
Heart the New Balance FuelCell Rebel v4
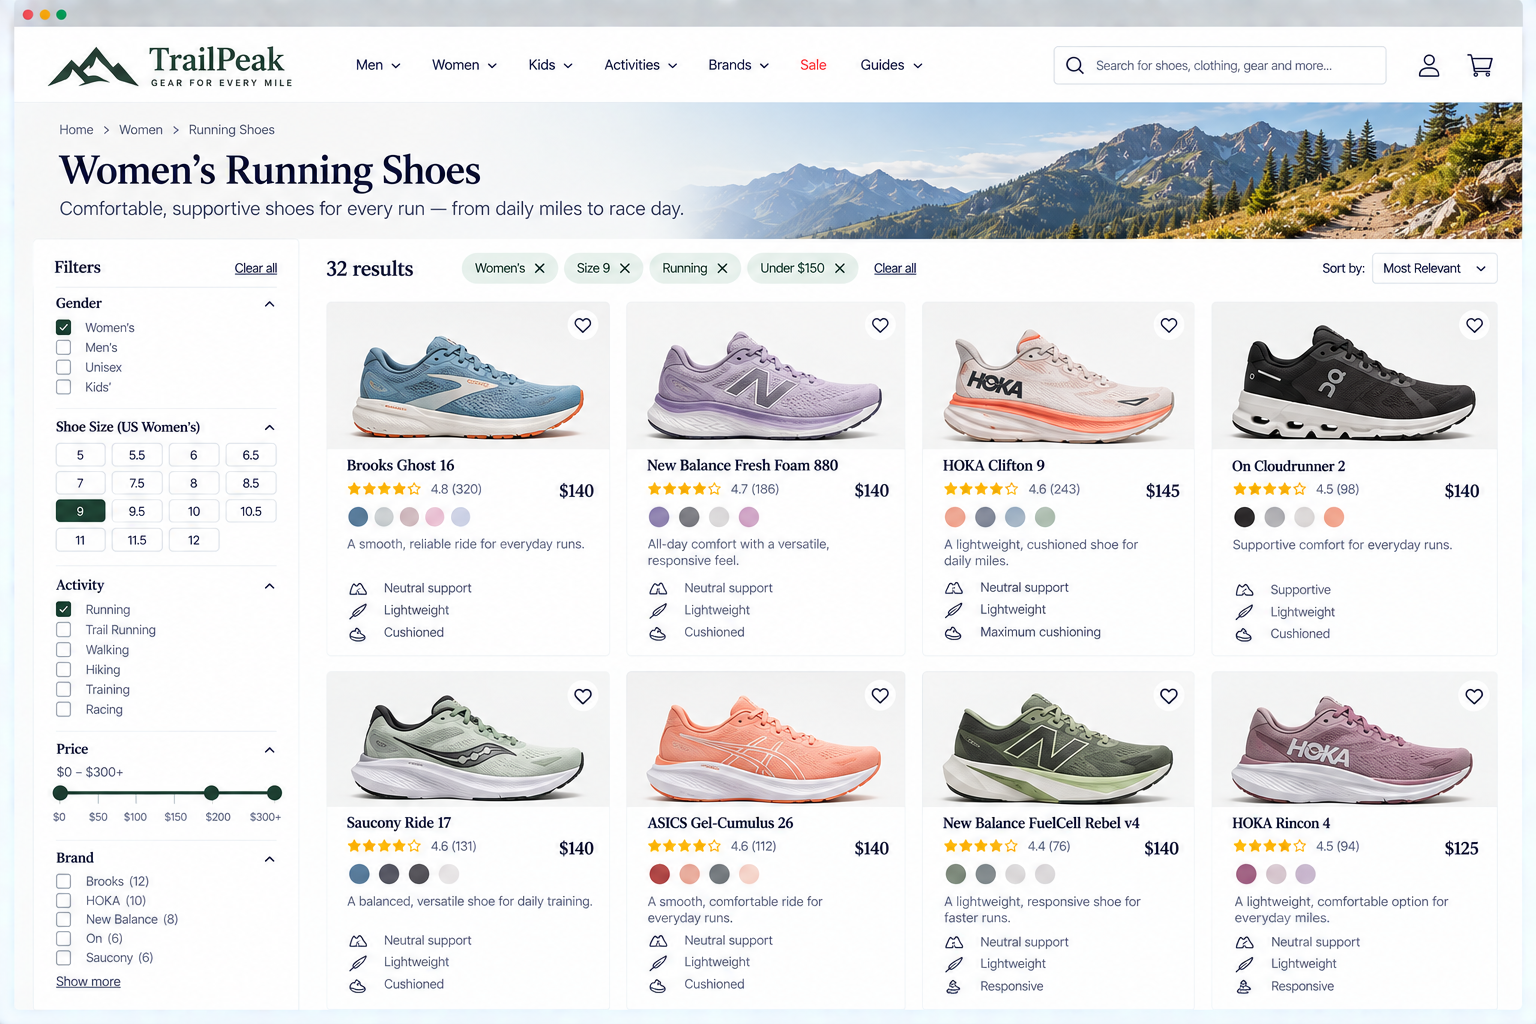(1169, 696)
